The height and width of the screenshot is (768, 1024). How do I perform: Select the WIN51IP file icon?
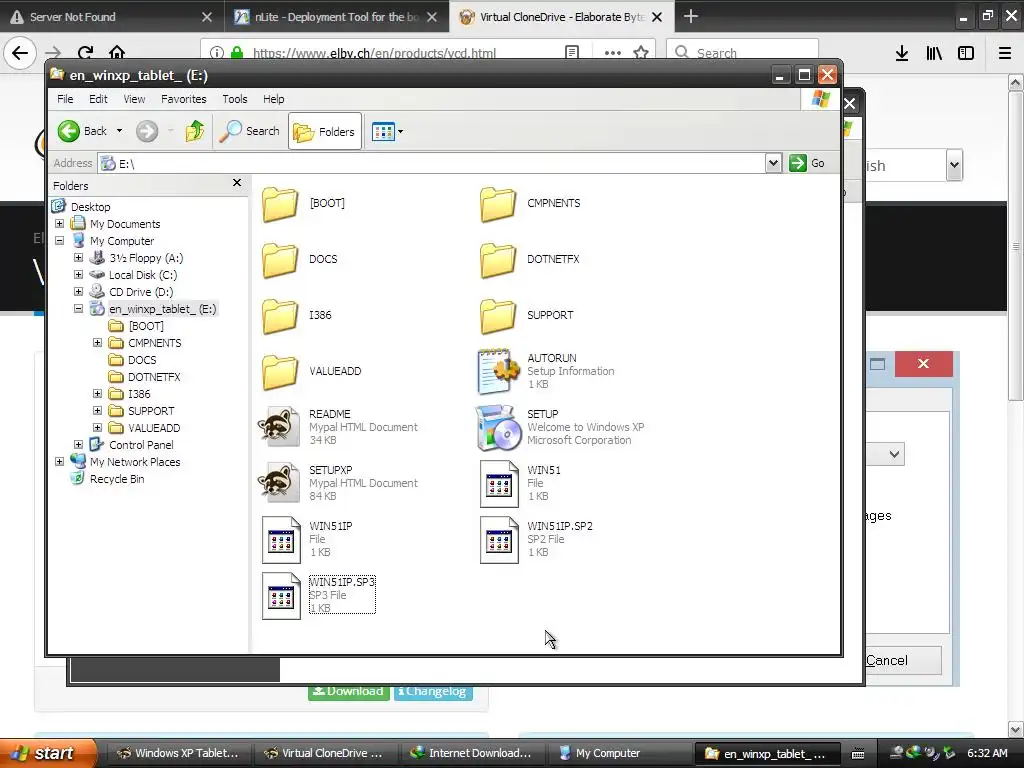pyautogui.click(x=281, y=540)
